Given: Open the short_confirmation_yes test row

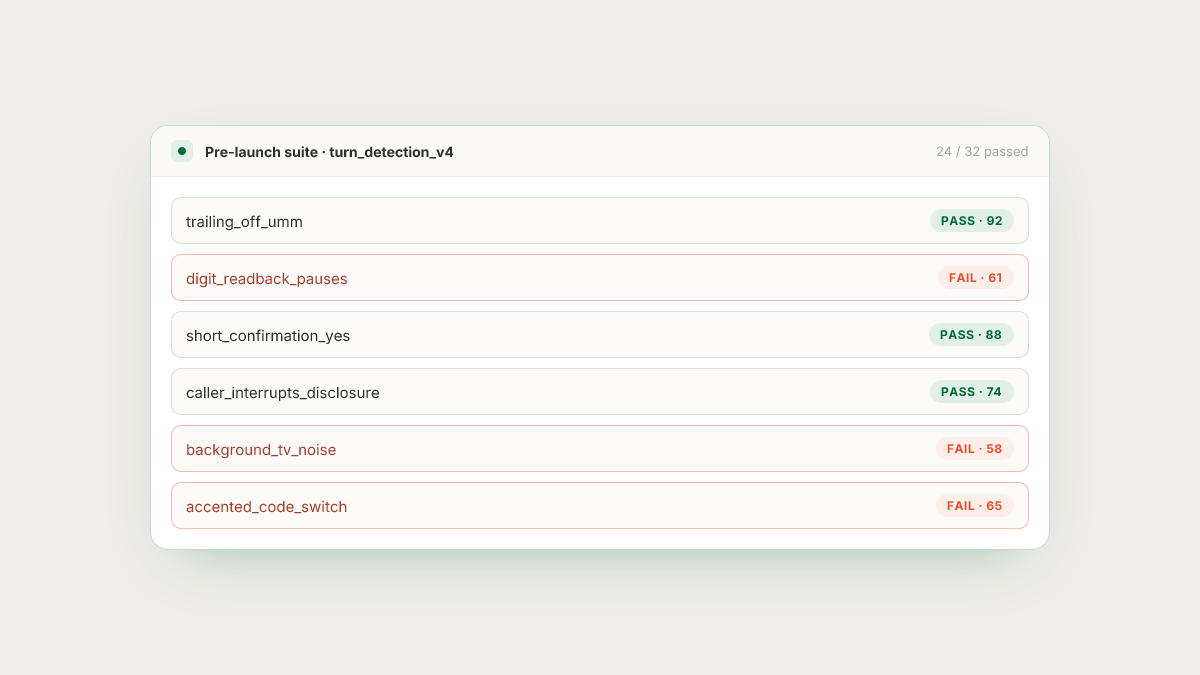Looking at the screenshot, I should [600, 335].
